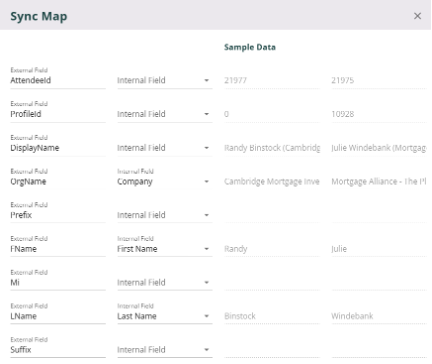Click the ProfileId sample value 0
Viewport: 432px width, 364px height.
coord(226,114)
